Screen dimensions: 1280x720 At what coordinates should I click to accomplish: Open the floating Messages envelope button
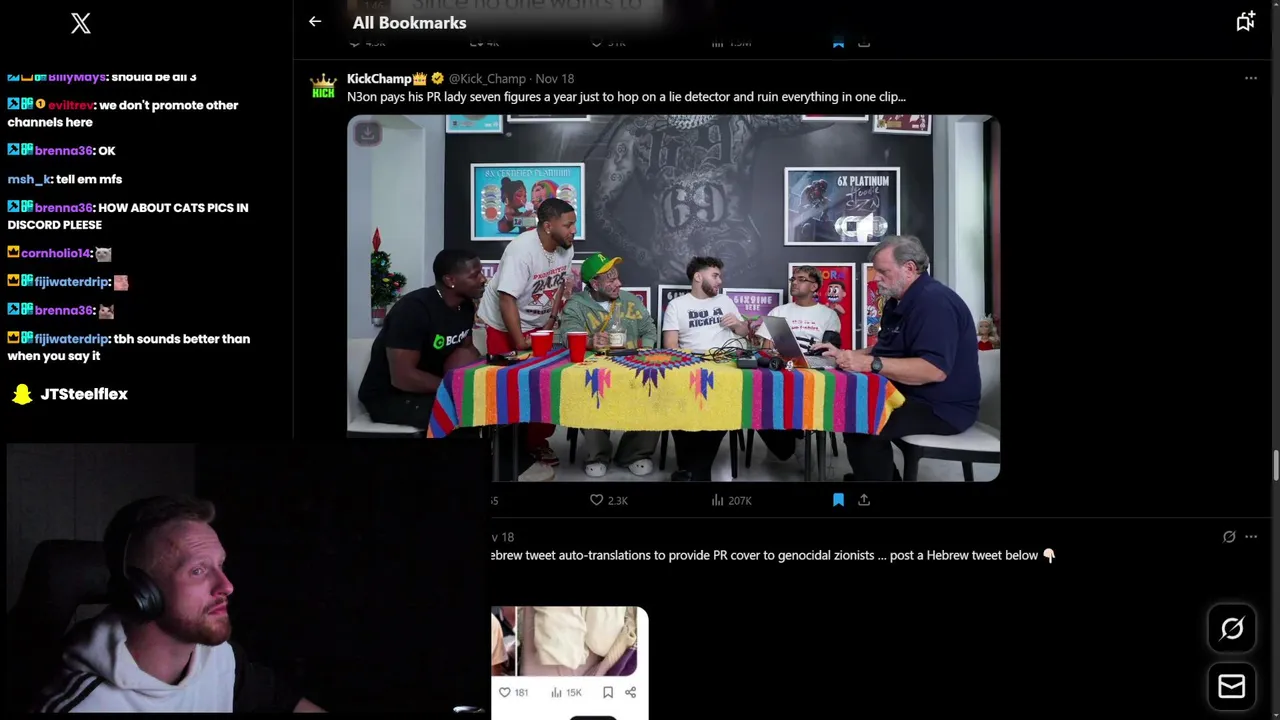1232,686
